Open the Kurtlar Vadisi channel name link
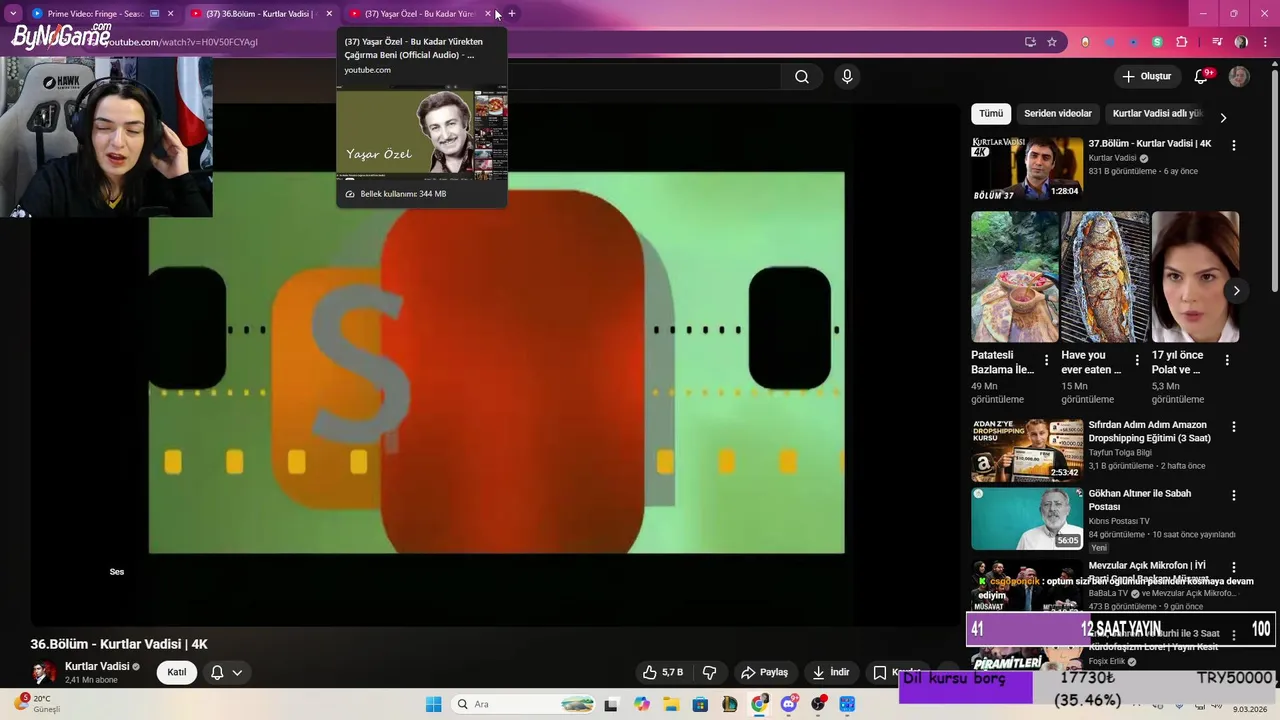The height and width of the screenshot is (720, 1280). tap(97, 666)
